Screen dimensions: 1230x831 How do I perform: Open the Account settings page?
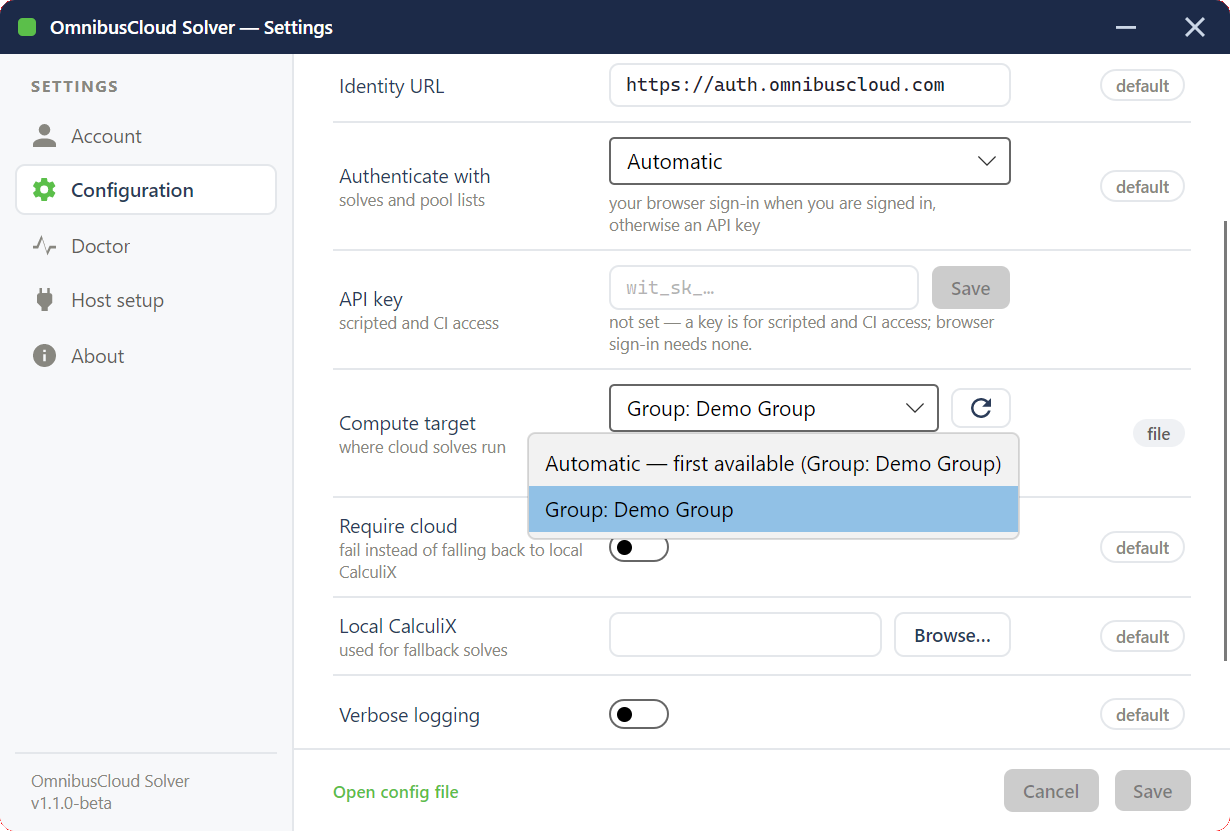(x=146, y=136)
